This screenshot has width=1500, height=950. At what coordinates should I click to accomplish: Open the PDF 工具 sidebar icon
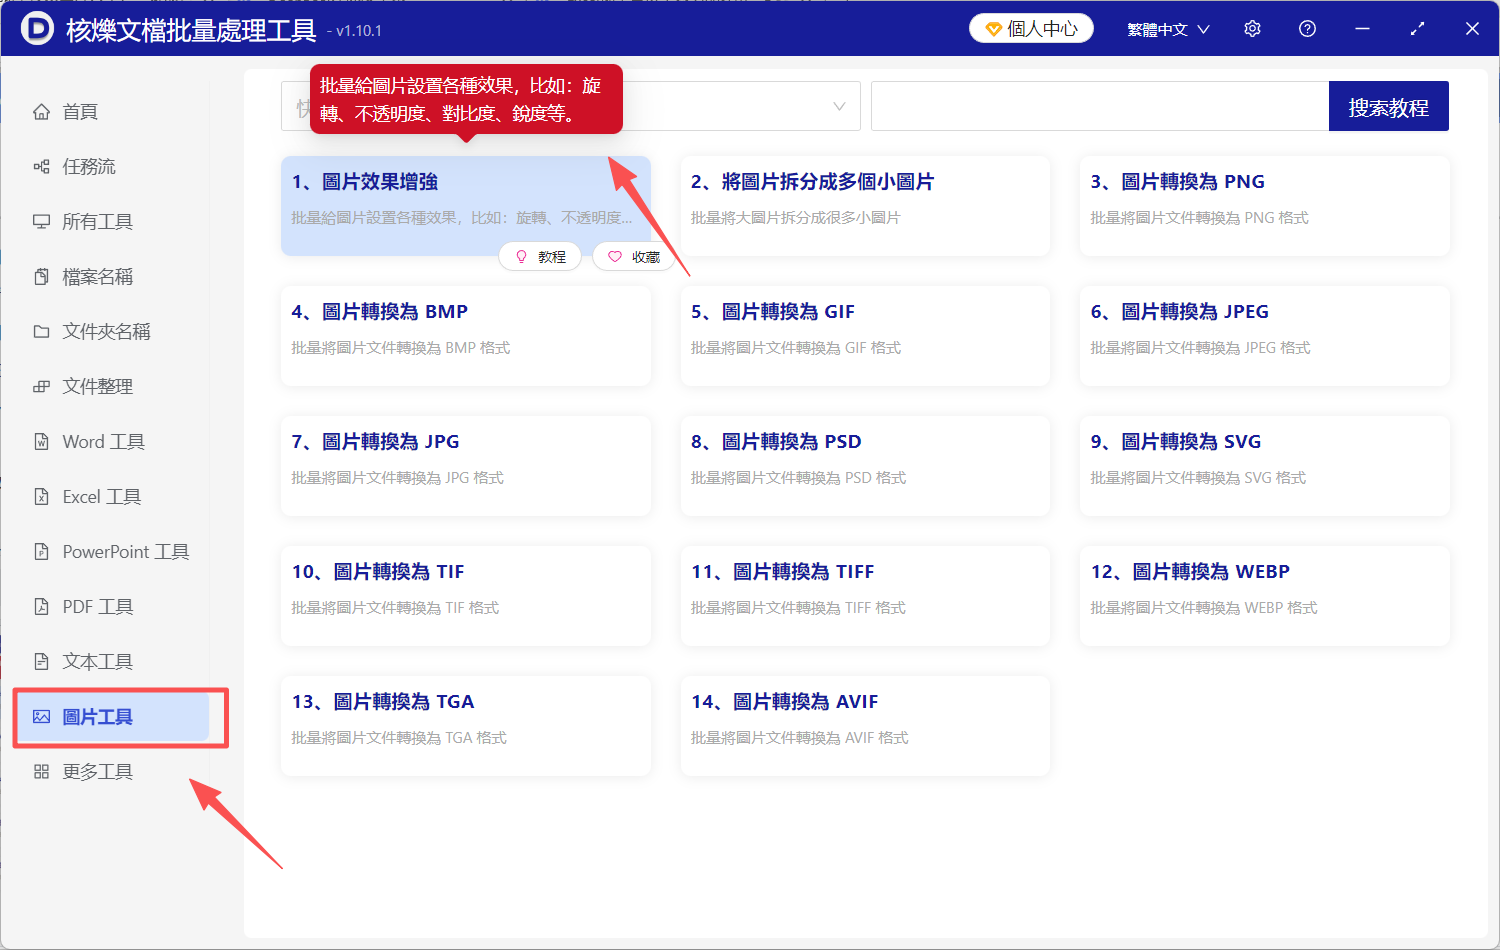point(41,606)
